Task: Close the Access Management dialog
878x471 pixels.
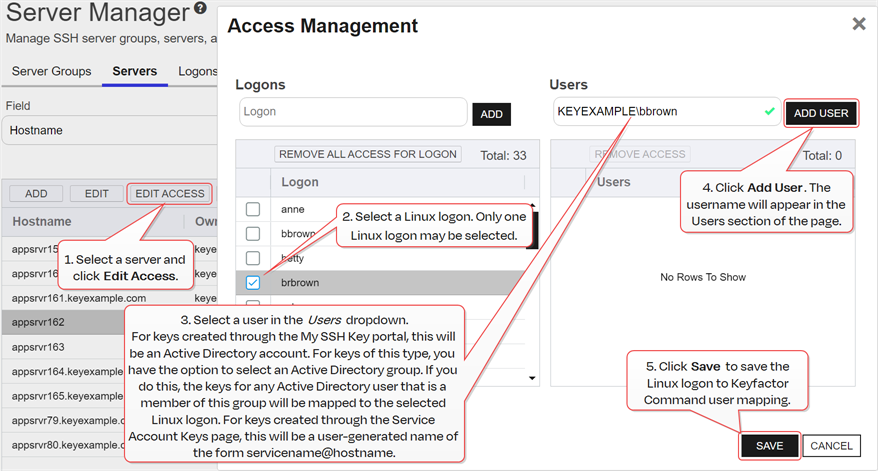Action: (858, 24)
